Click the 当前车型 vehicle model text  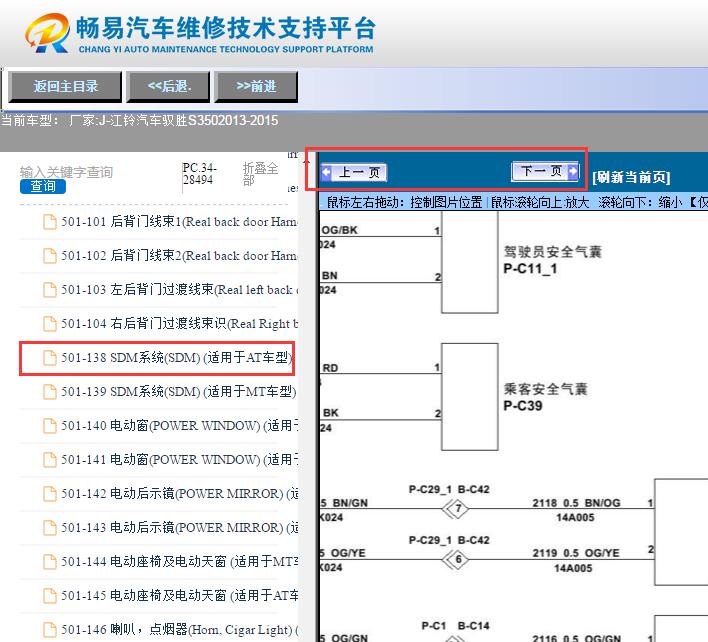point(140,121)
